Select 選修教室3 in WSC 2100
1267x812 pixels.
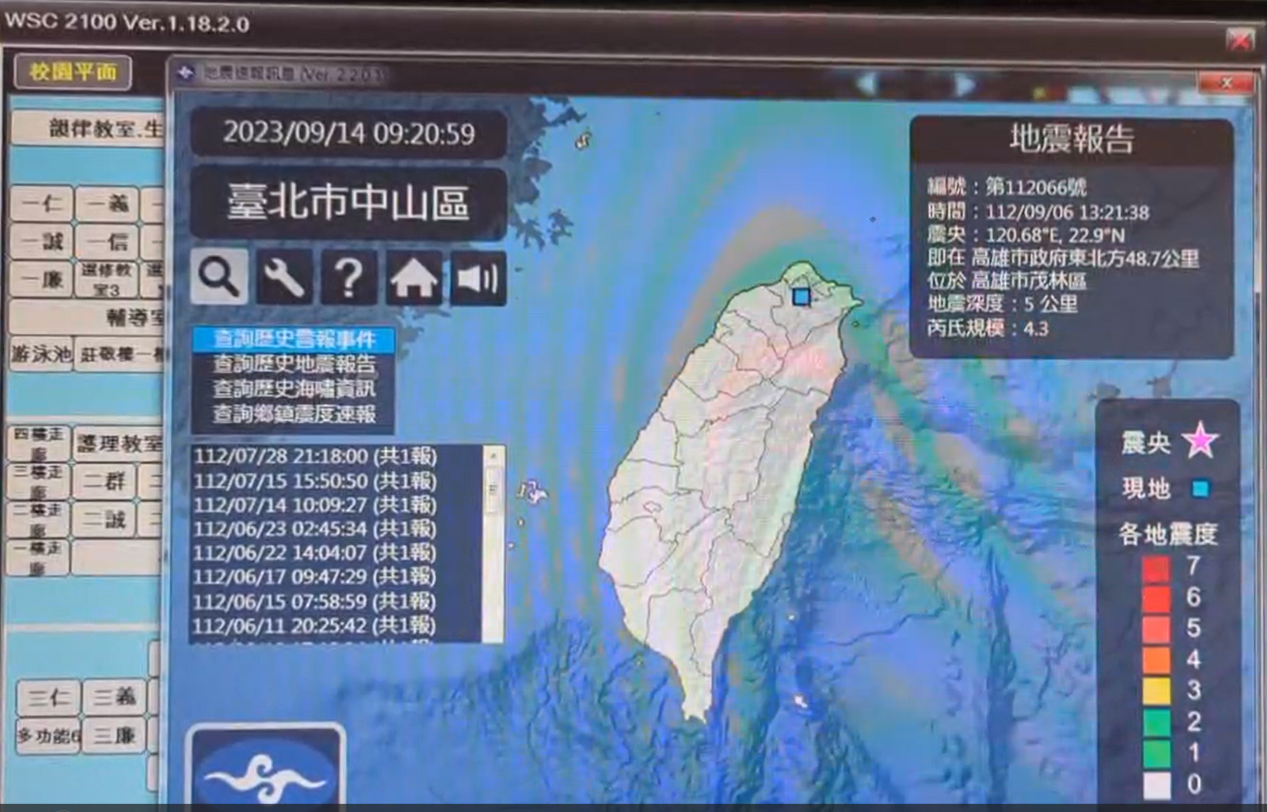(106, 280)
